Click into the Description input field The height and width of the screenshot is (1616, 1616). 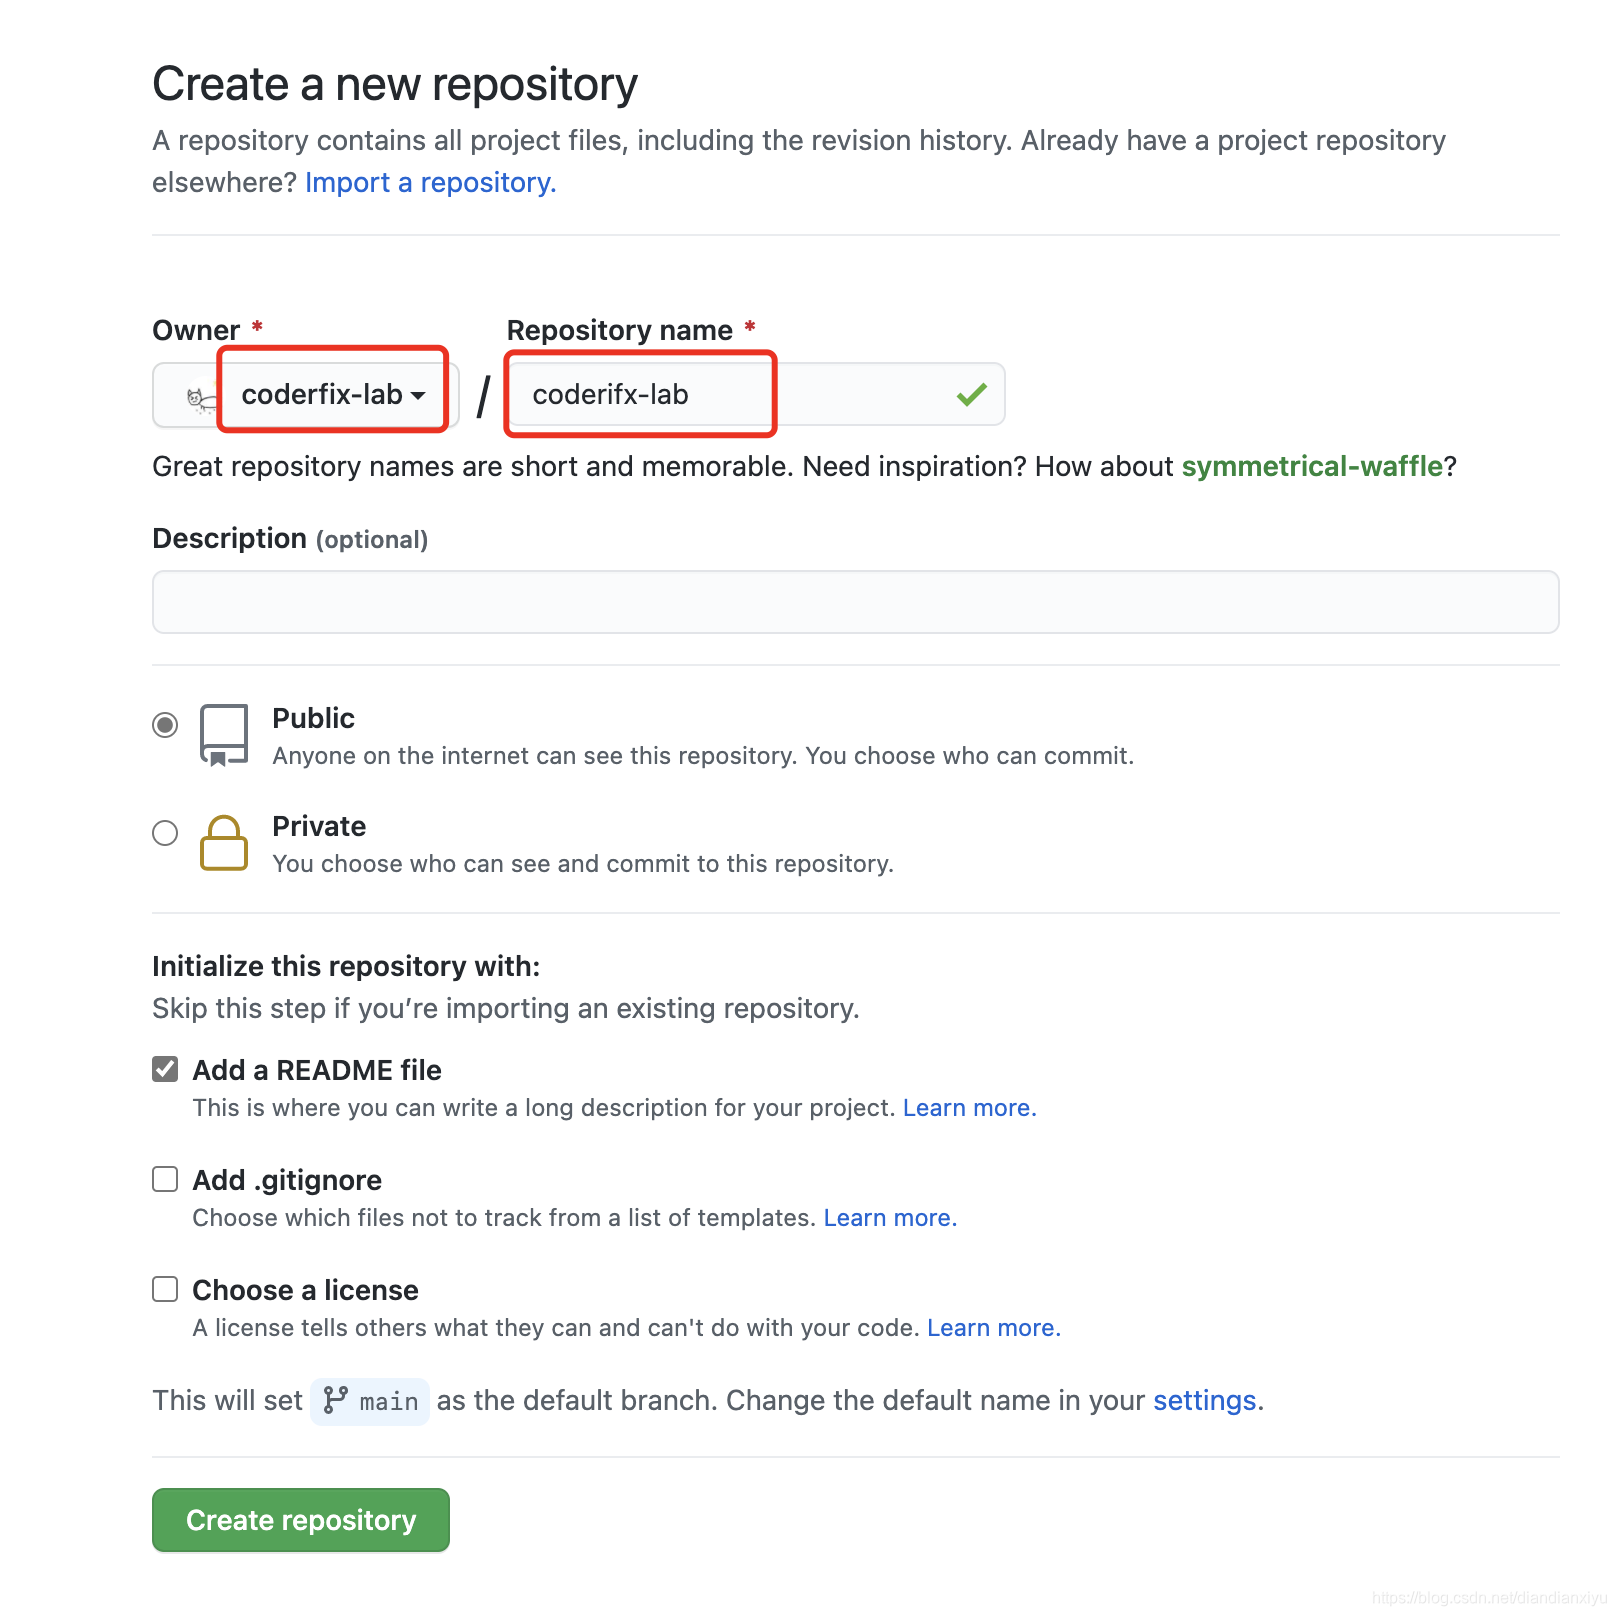pos(855,602)
